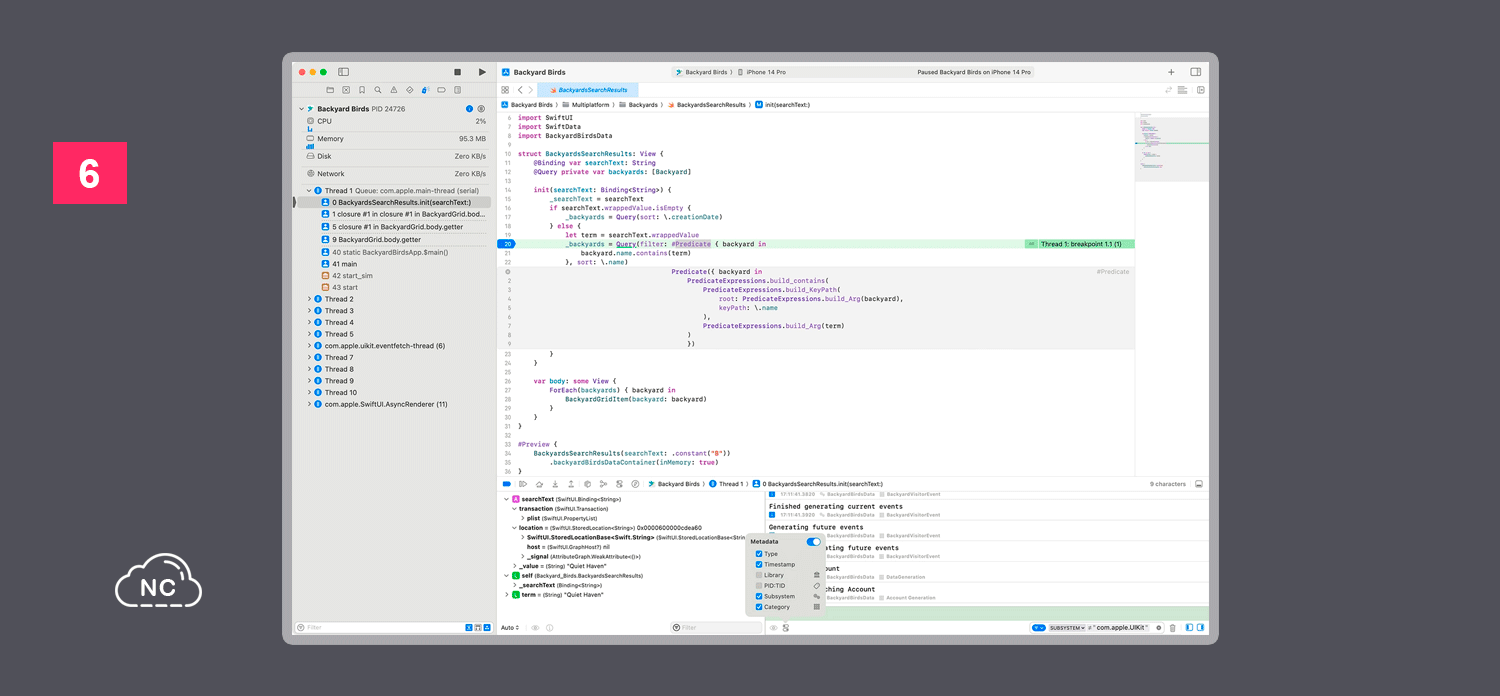Click the Continue program execution icon

523,484
